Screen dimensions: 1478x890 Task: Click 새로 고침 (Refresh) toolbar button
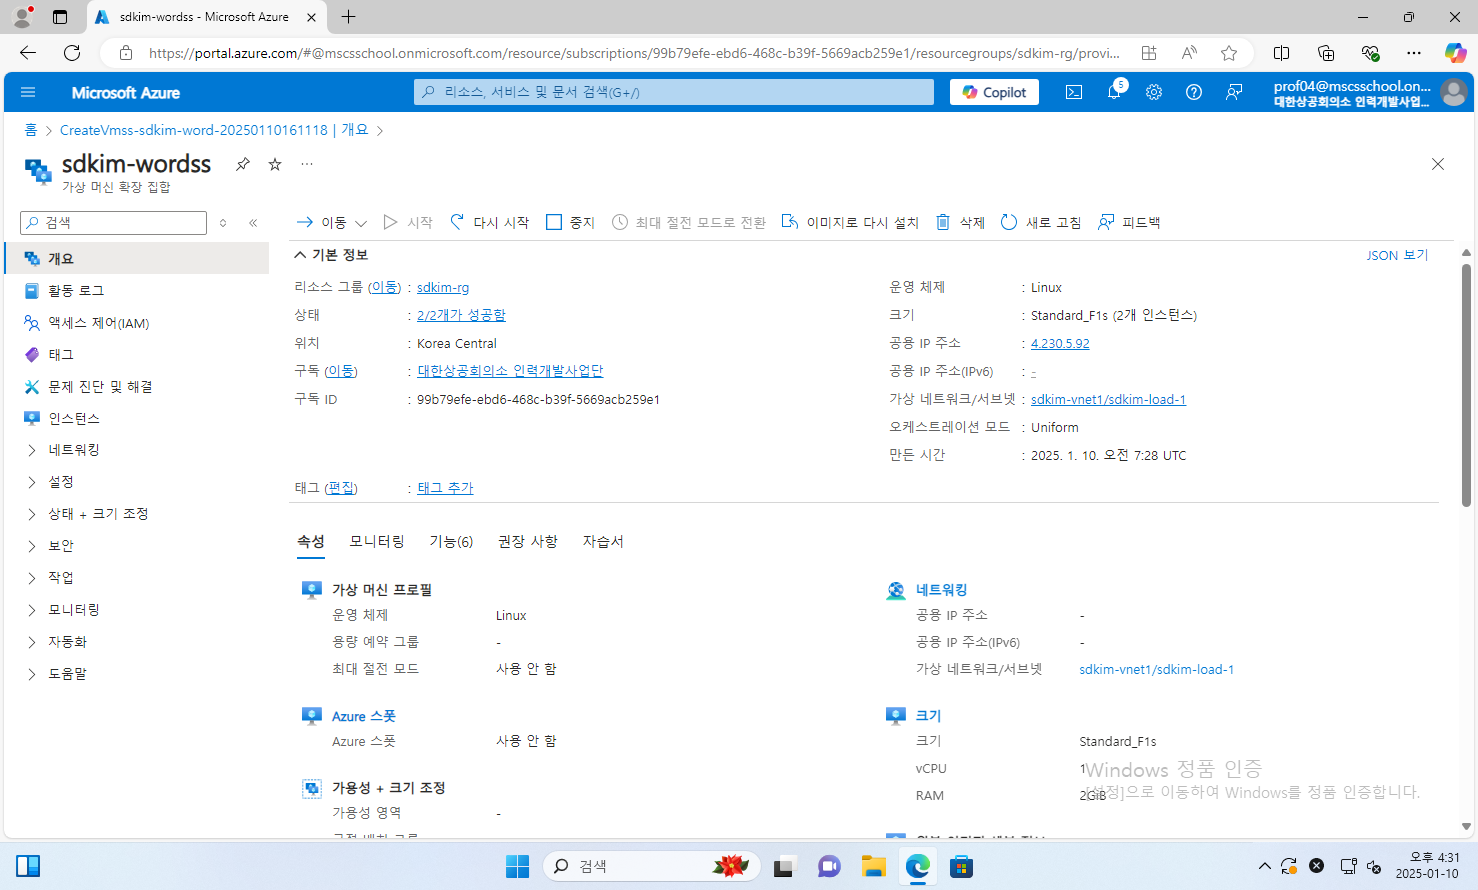click(x=1041, y=223)
